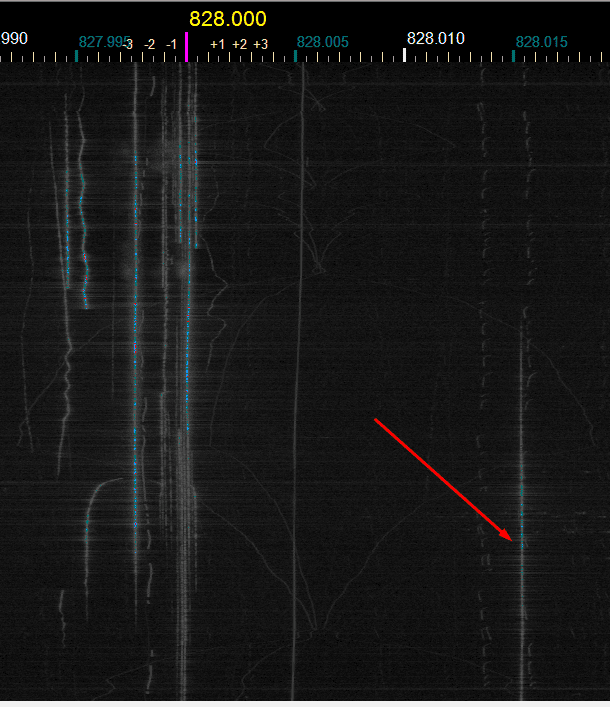This screenshot has width=610, height=707.
Task: Click the teal tick mark at 828.015
Action: tap(514, 56)
